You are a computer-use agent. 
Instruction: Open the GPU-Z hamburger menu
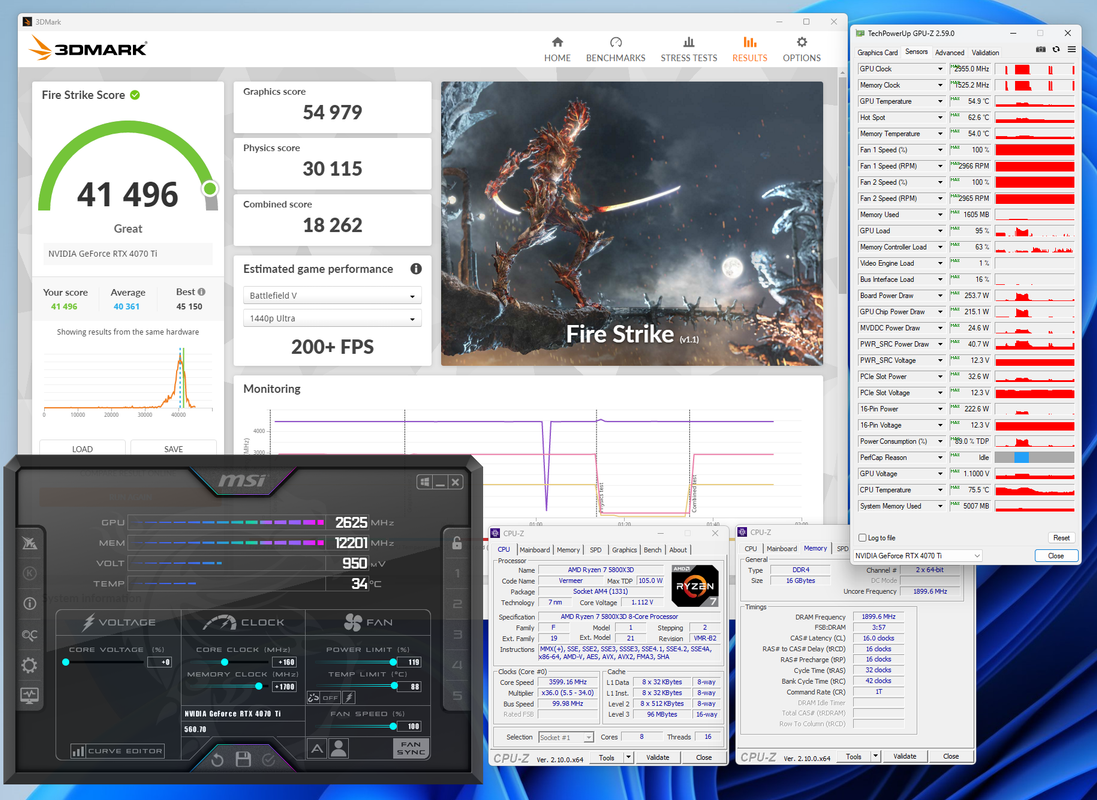click(1071, 50)
